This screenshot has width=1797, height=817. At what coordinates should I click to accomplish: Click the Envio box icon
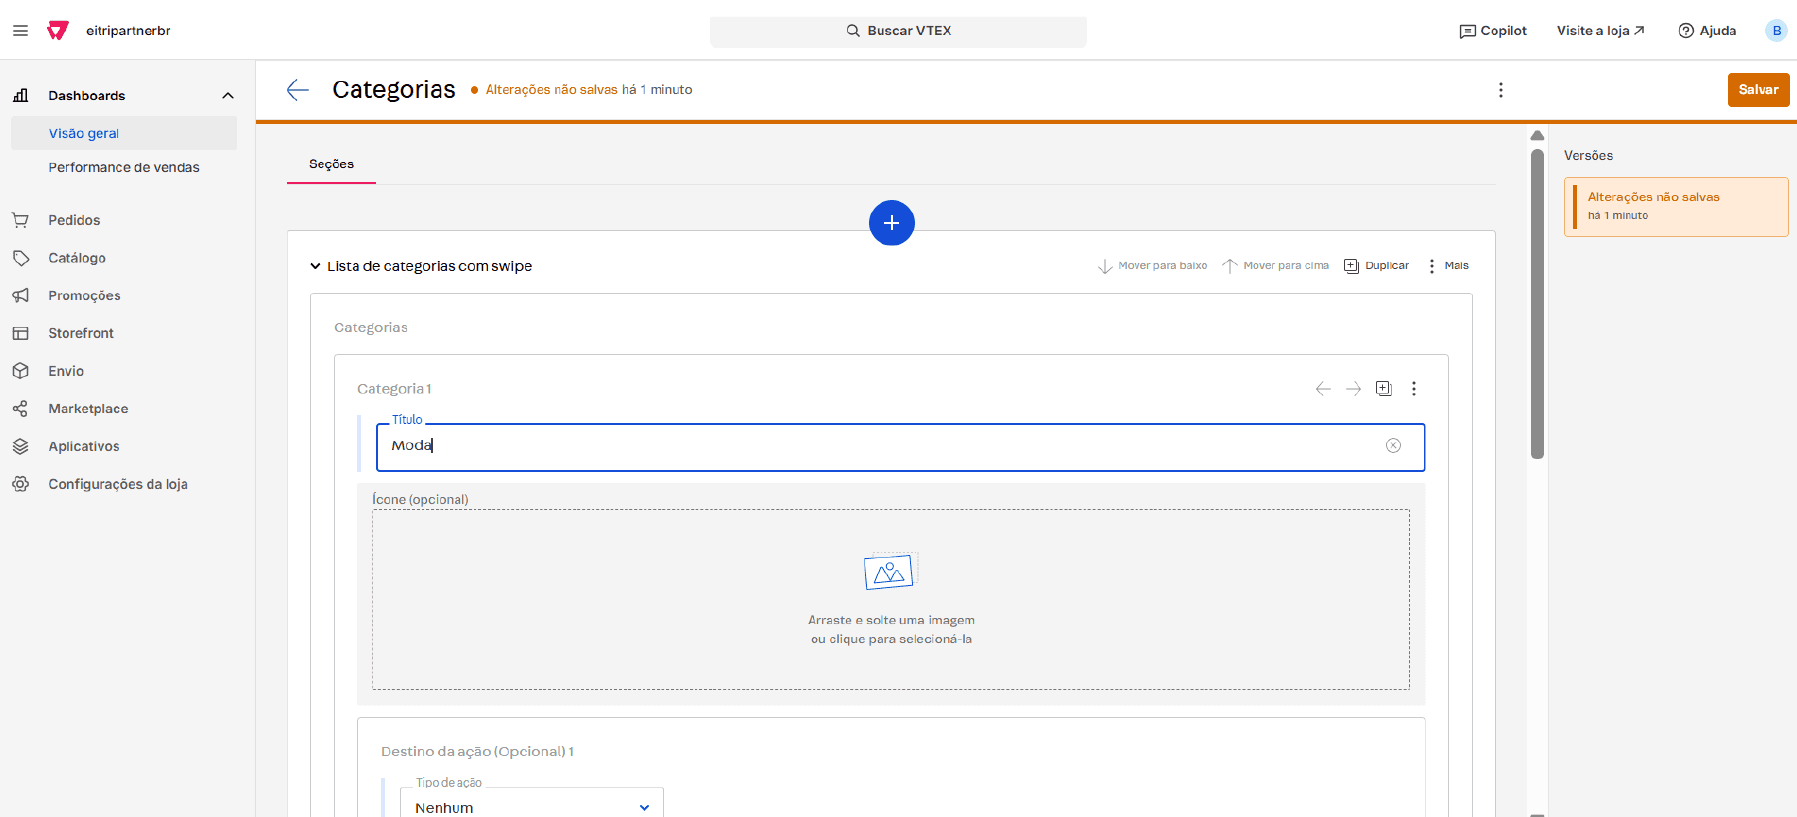[20, 371]
